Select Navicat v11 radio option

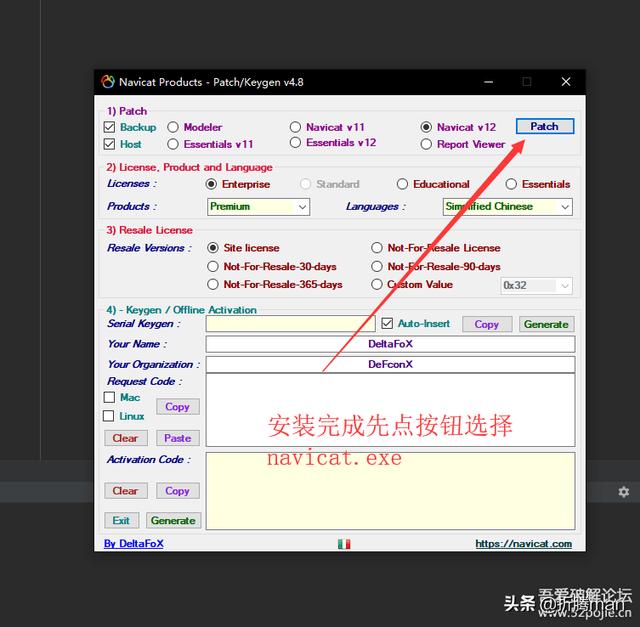(x=296, y=127)
